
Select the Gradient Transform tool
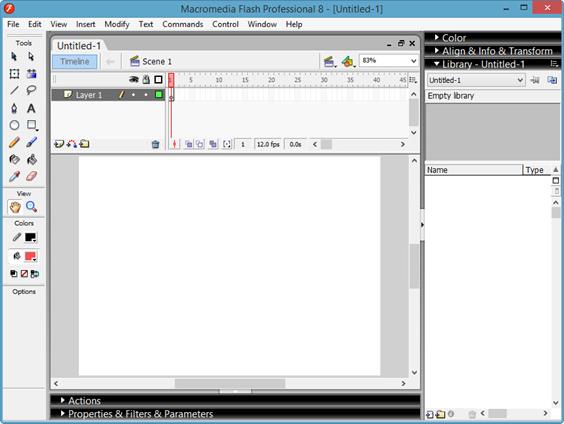pos(31,74)
